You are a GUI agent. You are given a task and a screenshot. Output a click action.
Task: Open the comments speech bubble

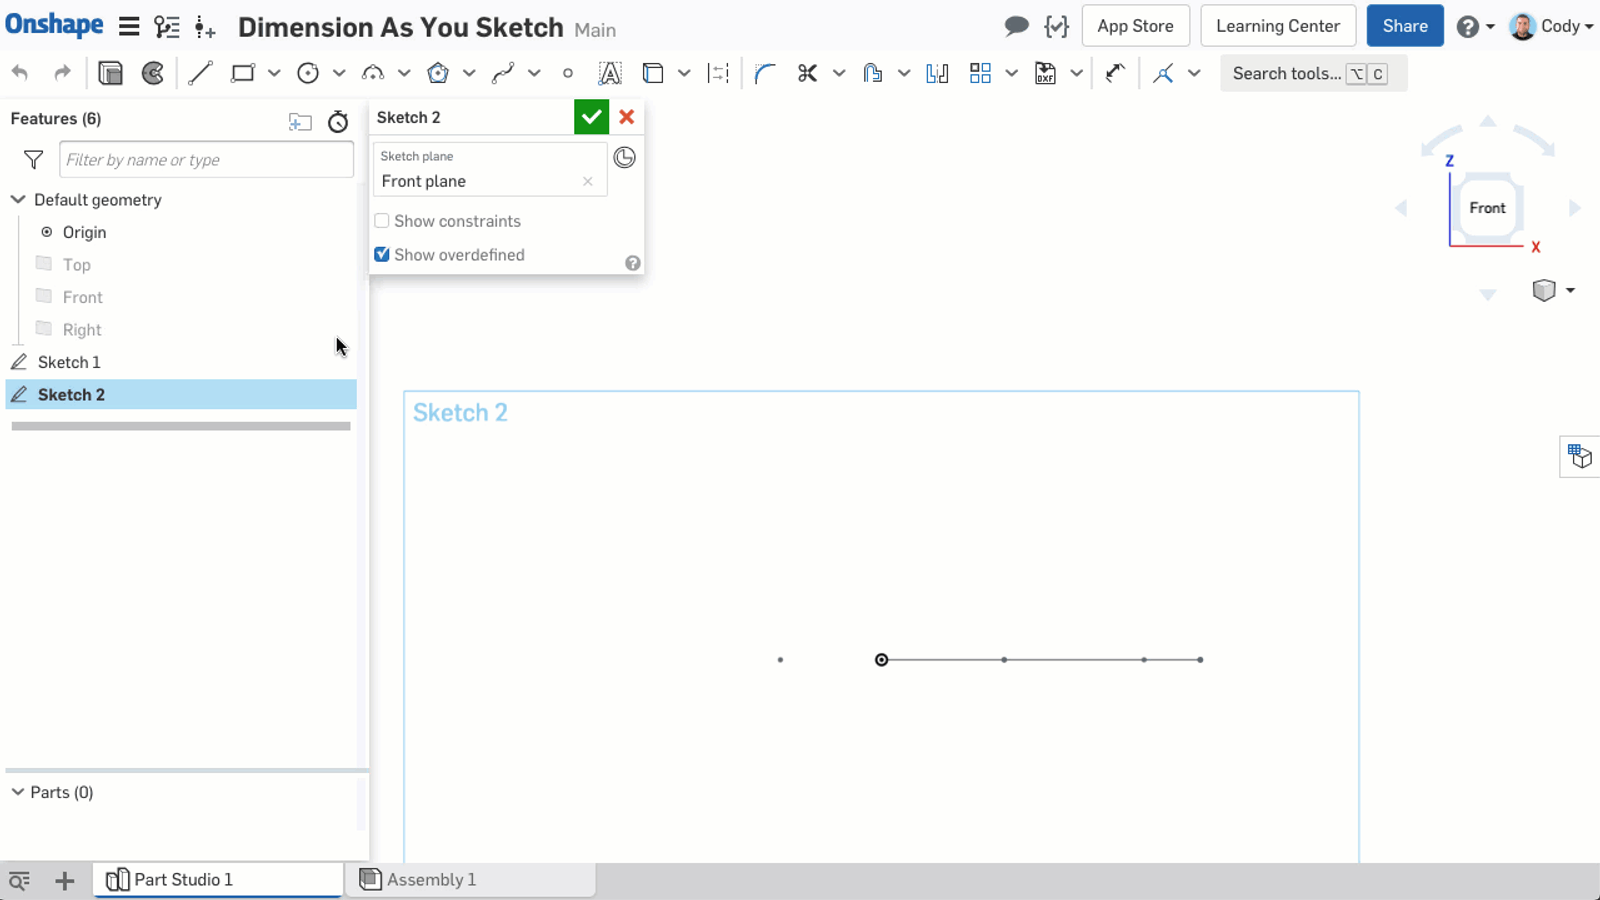[1016, 26]
